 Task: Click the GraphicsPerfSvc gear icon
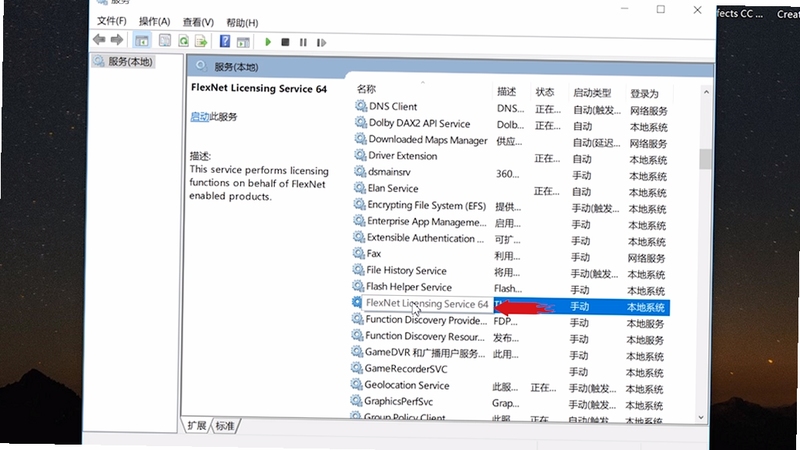356,401
